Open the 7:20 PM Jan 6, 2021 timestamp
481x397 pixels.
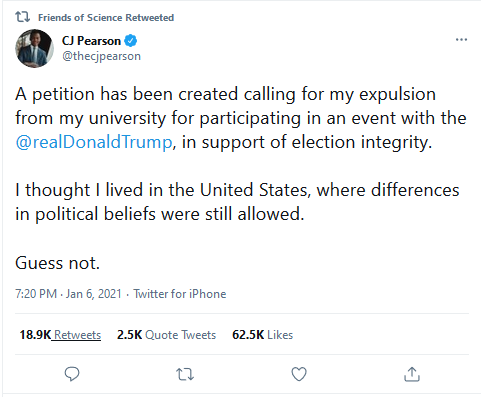click(x=68, y=294)
